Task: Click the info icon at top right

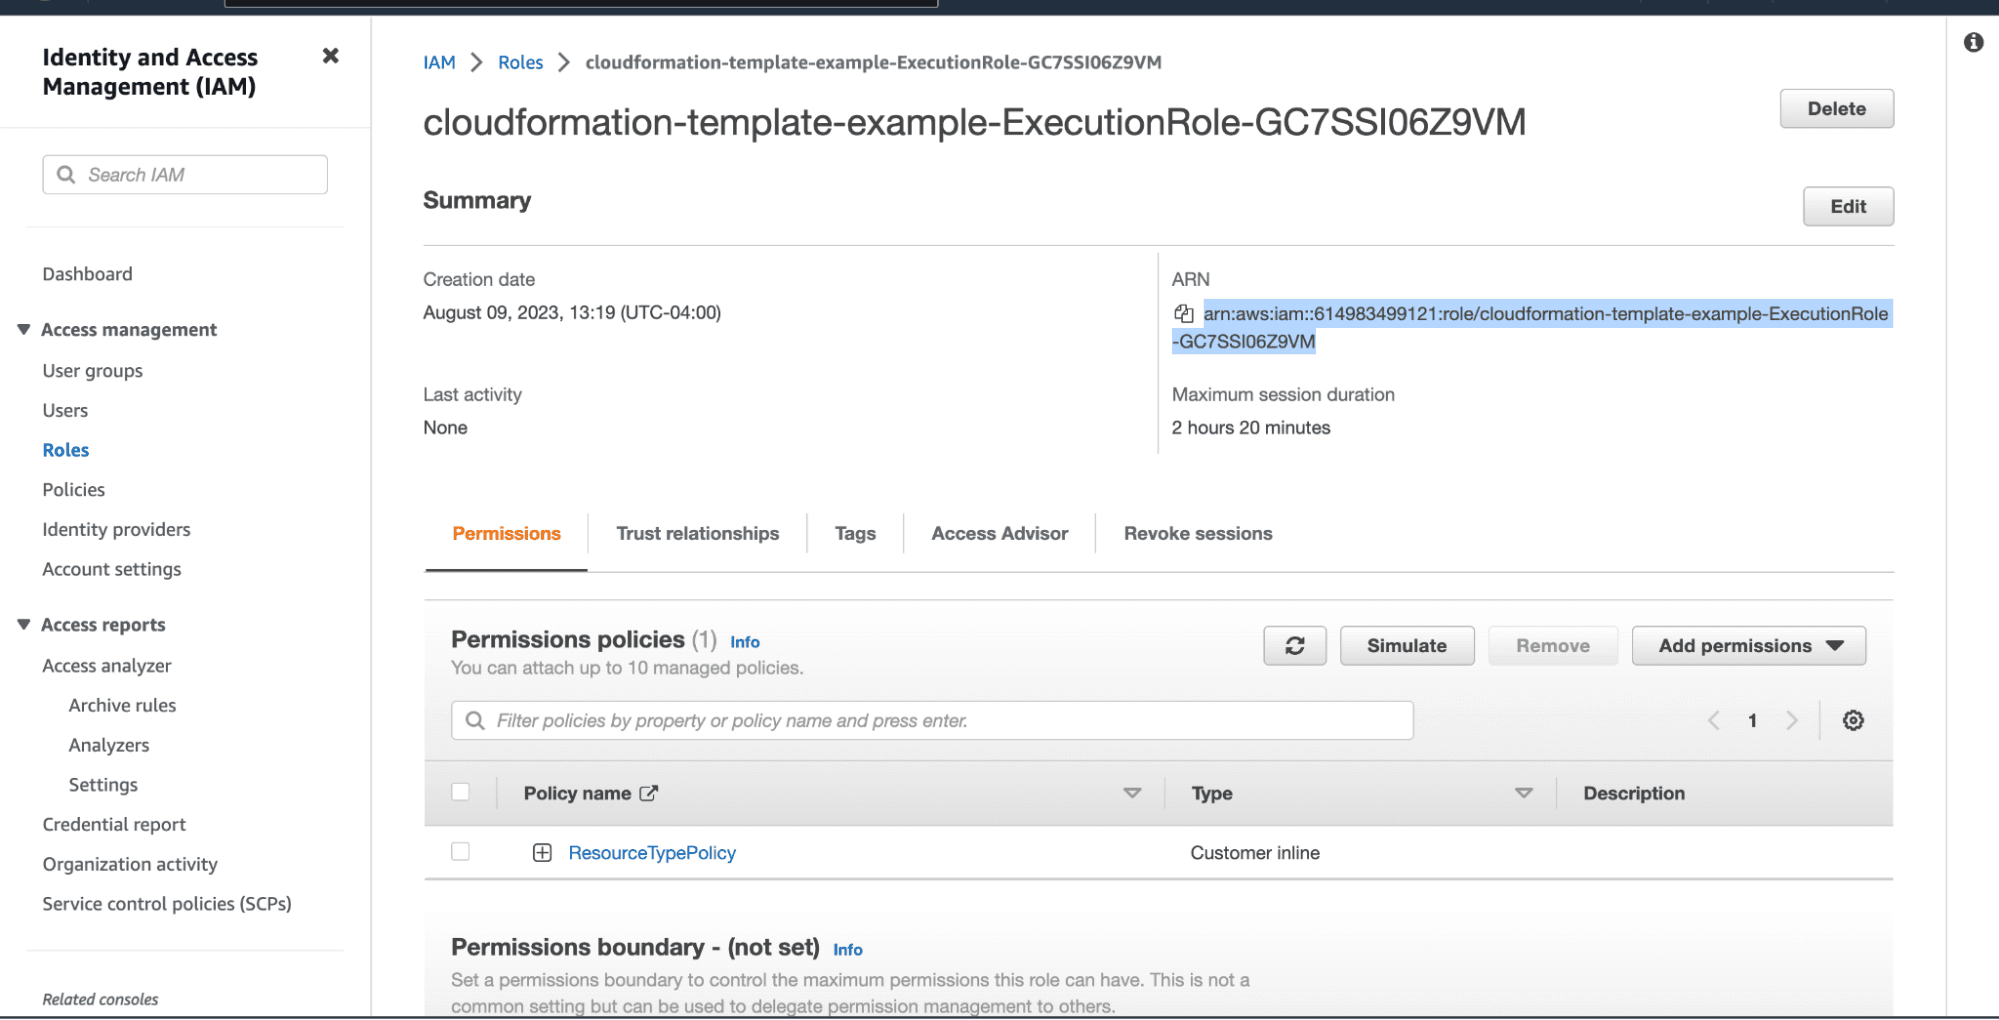Action: [1973, 43]
